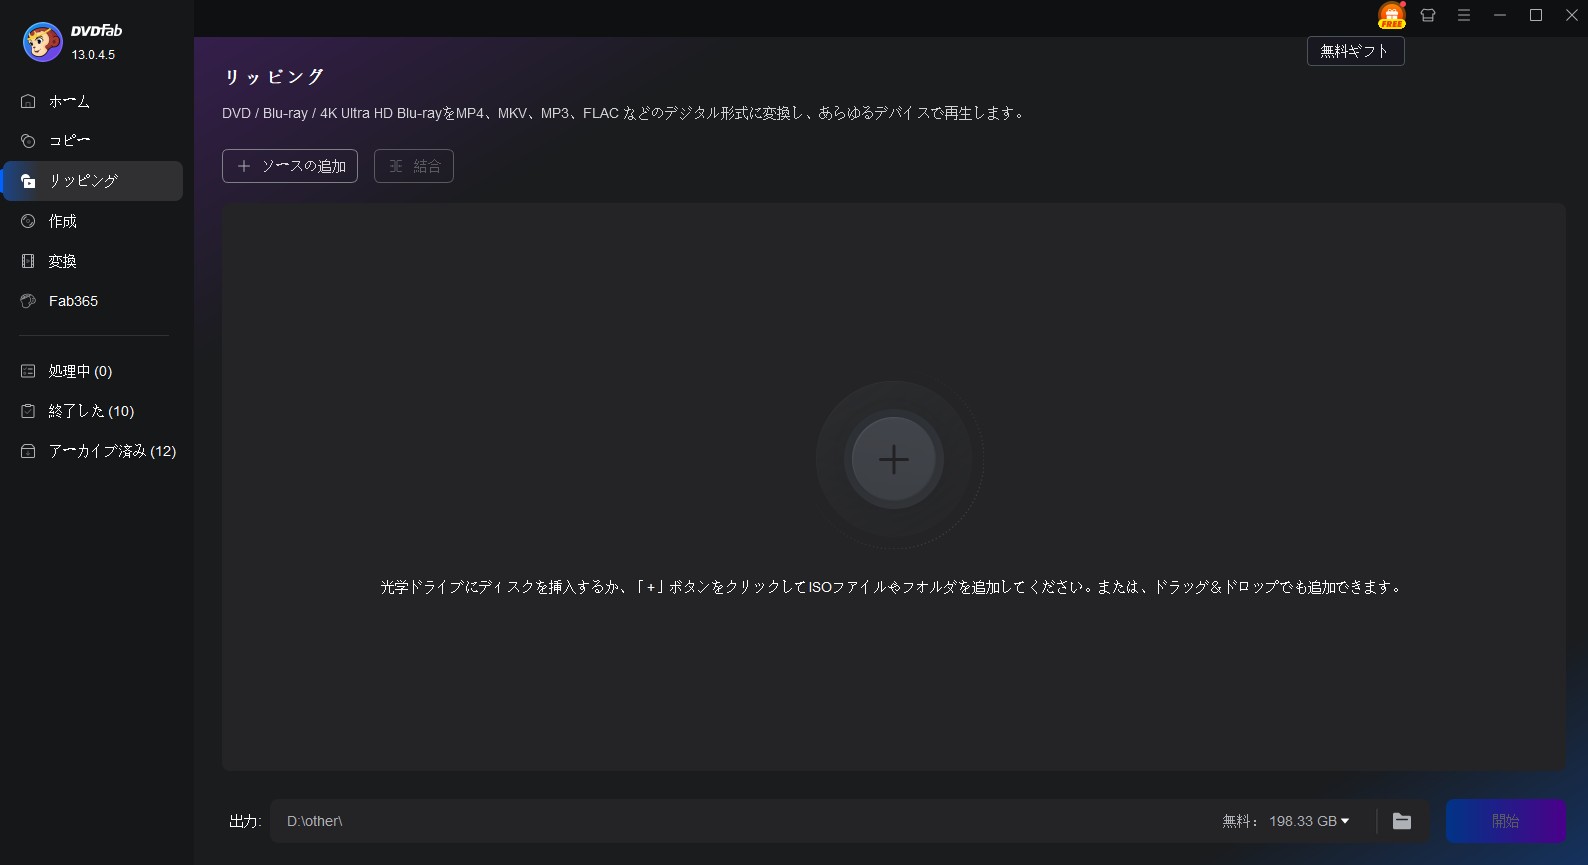
Task: Open the skin theme shirt icon
Action: coord(1428,15)
